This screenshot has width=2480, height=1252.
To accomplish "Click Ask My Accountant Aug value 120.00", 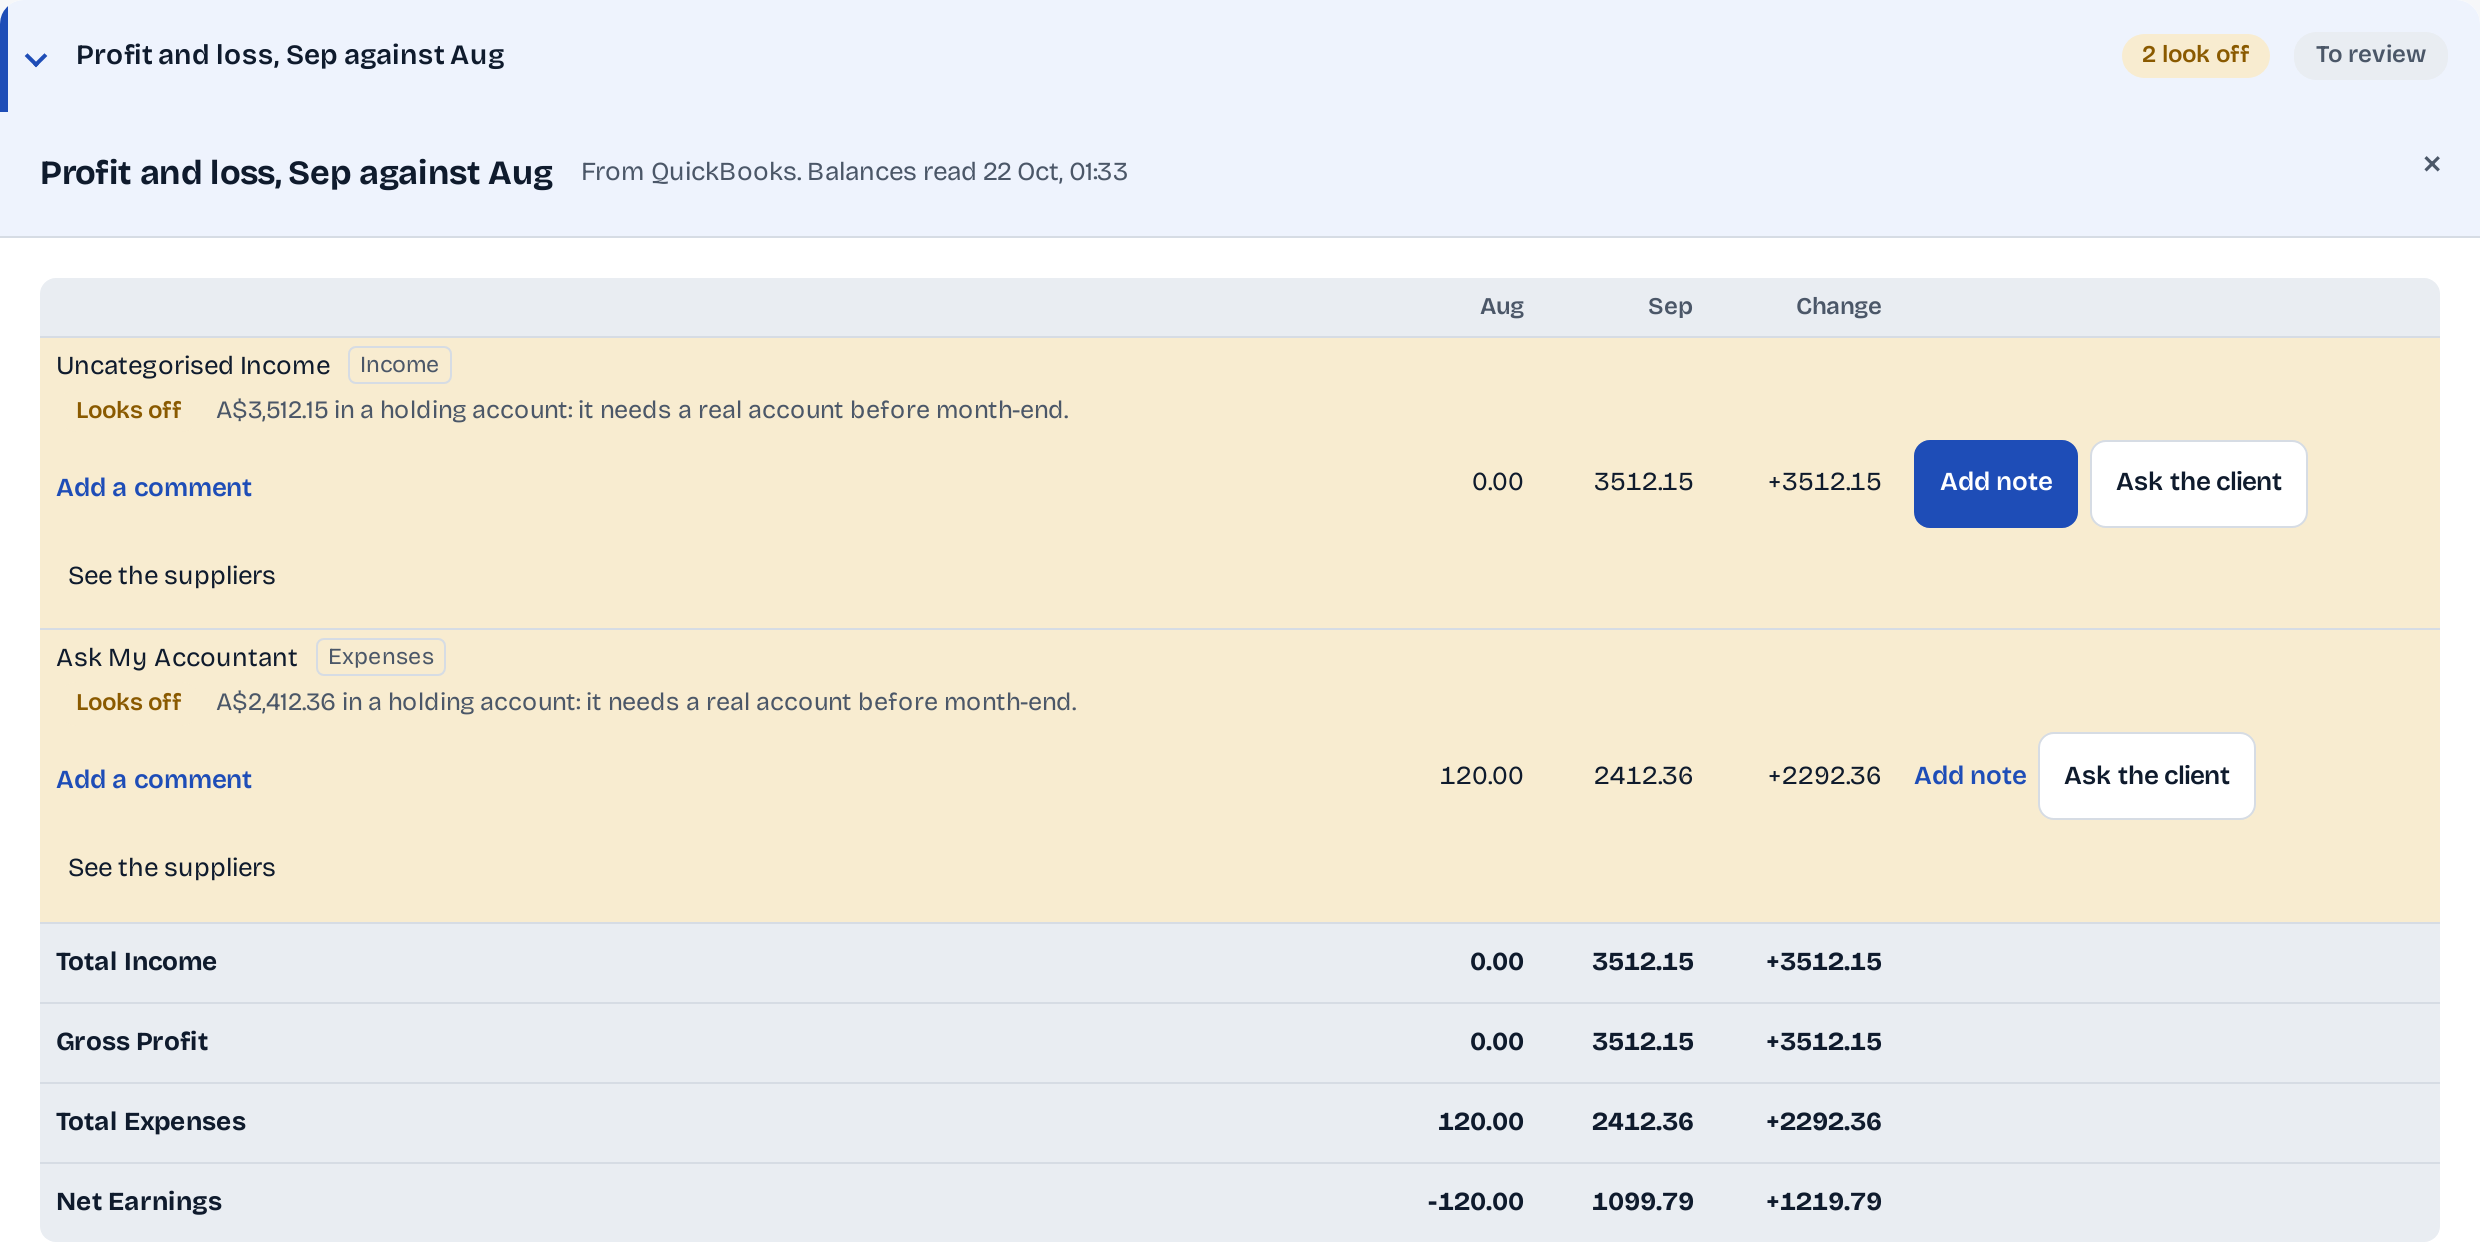I will coord(1481,775).
